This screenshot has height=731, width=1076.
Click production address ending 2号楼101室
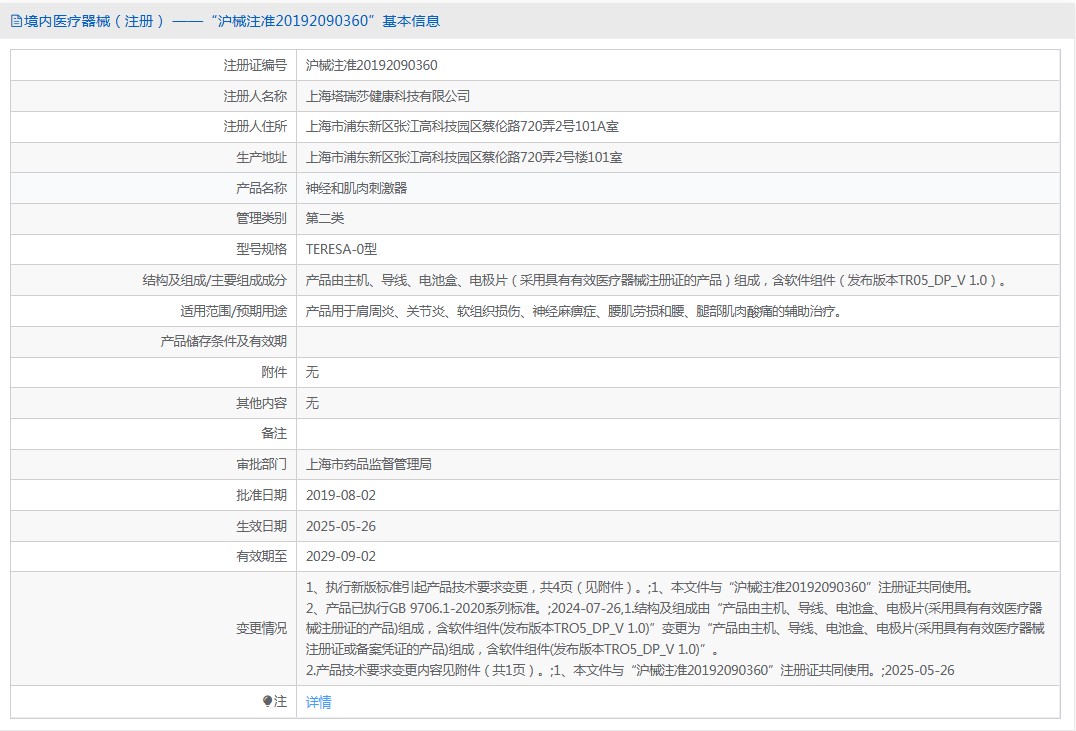tap(464, 157)
